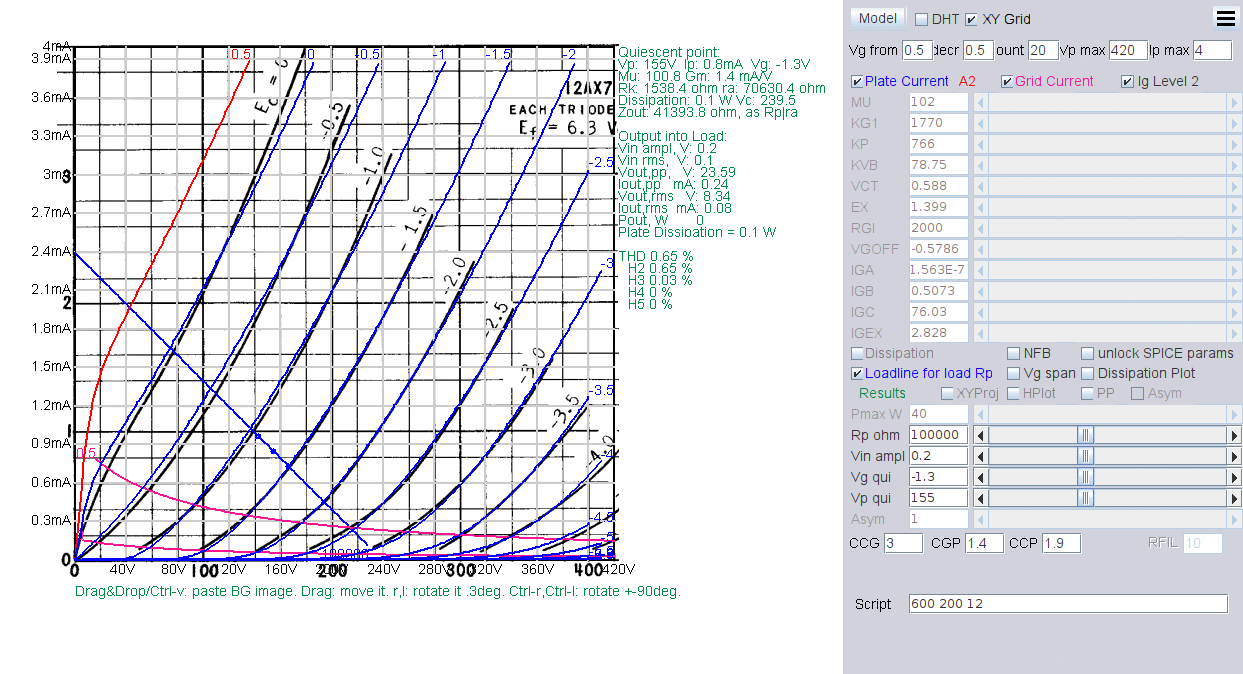
Task: Click right arrow of Vp qui slider
Action: pyautogui.click(x=1234, y=498)
